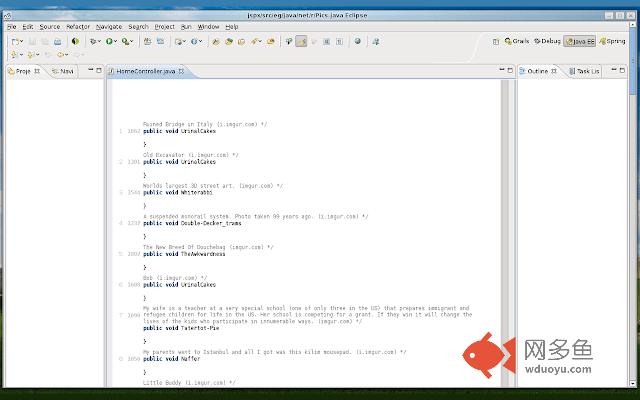The height and width of the screenshot is (400, 640).
Task: Click the 'Ruined Bridge in Italy' comment line
Action: tap(205, 124)
